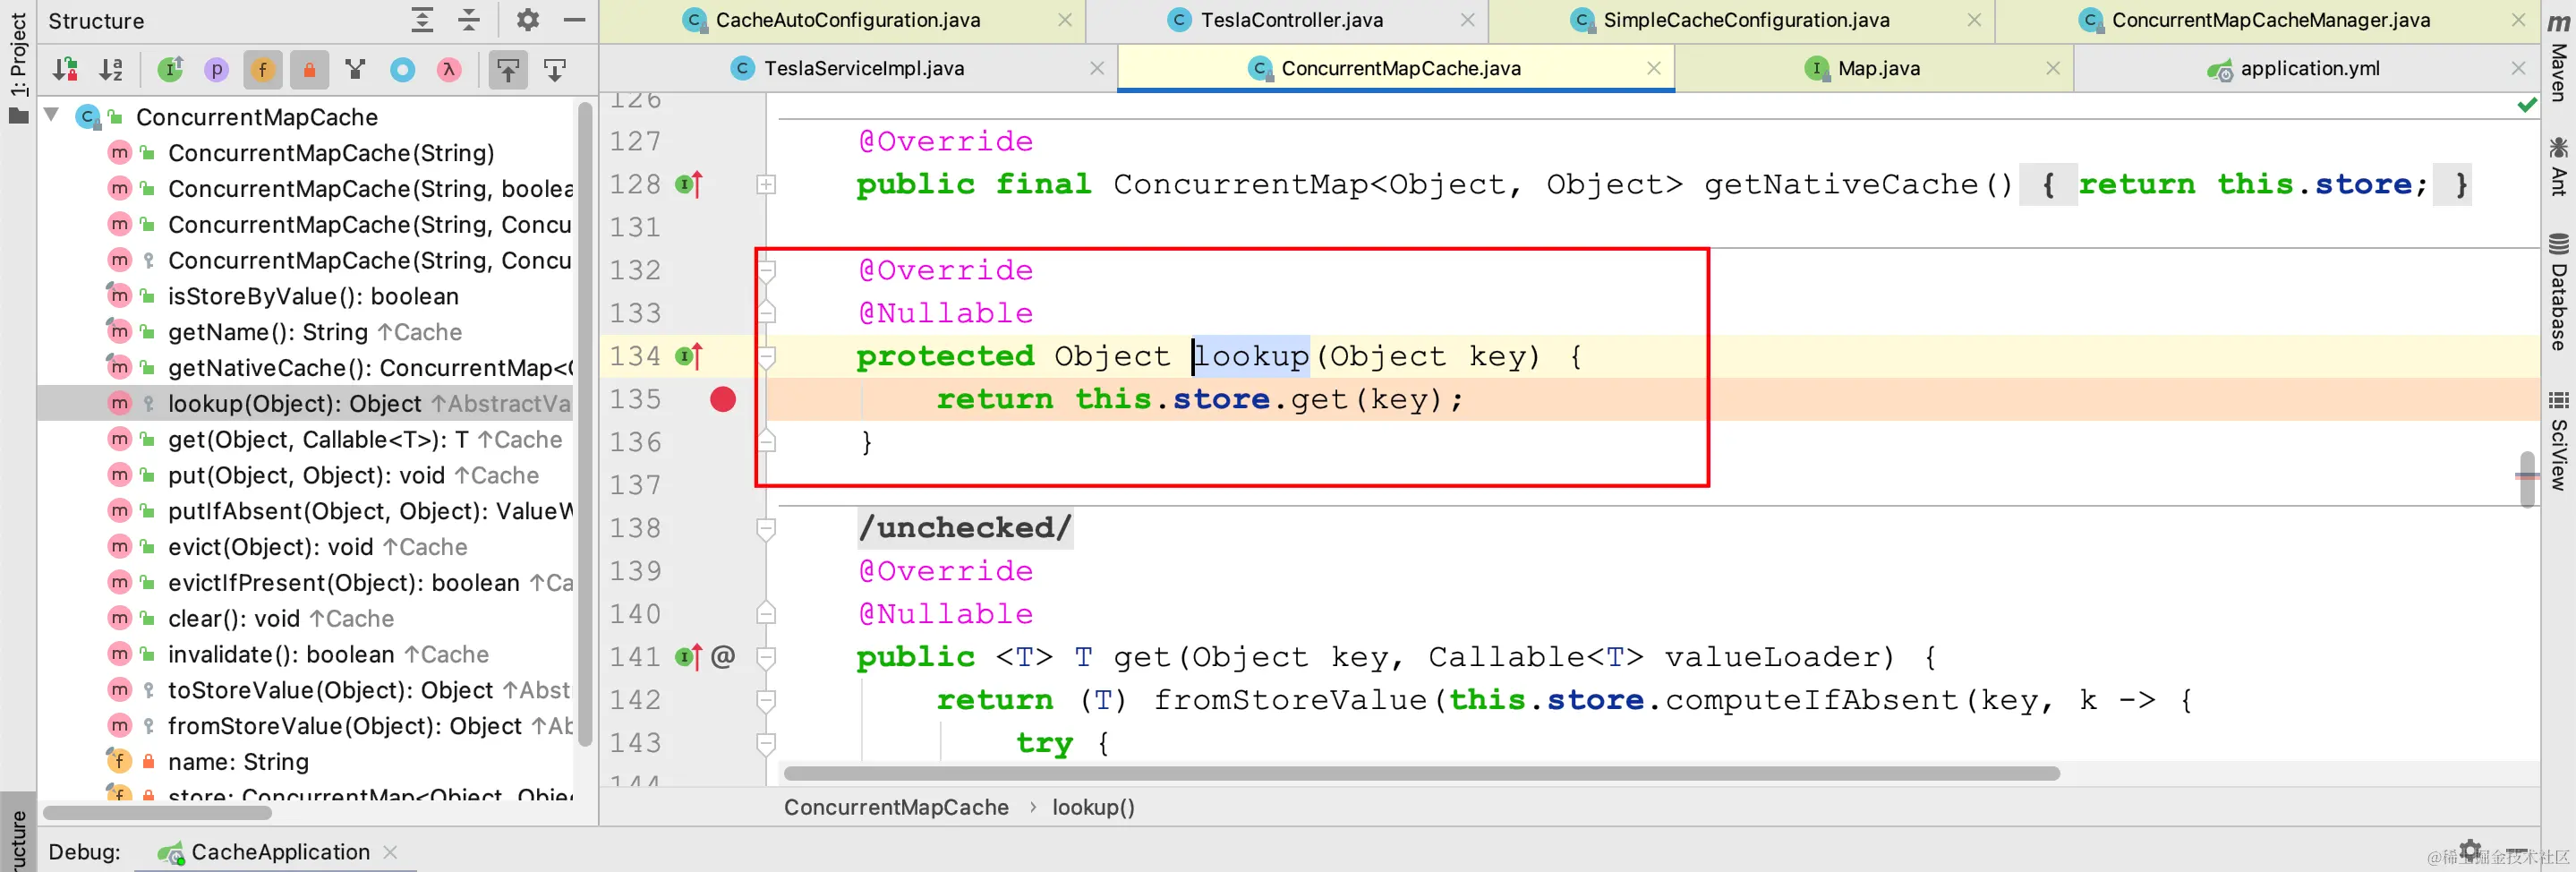Toggle blue circle filter in Structure toolbar
Image resolution: width=2576 pixels, height=872 pixels.
[402, 69]
